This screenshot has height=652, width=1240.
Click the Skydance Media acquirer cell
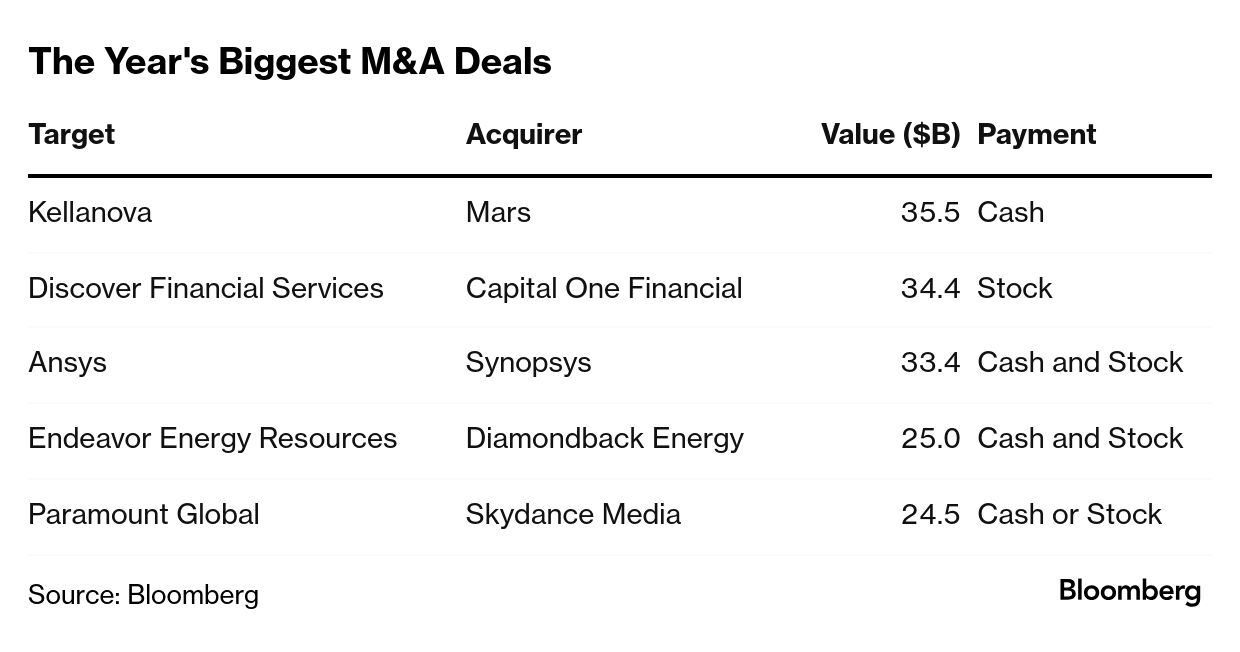(573, 514)
